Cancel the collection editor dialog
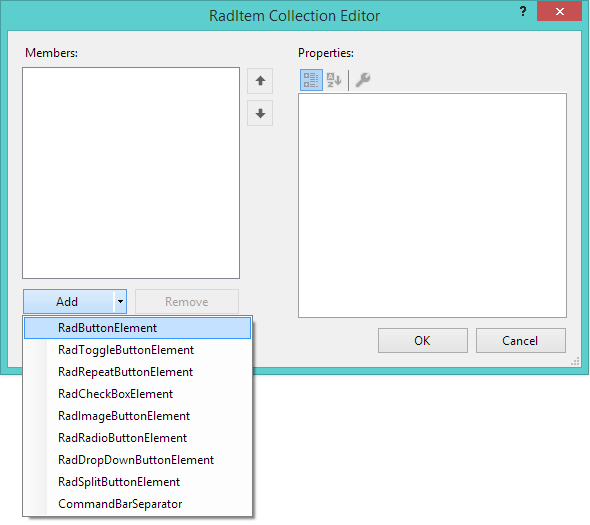This screenshot has width=590, height=525. click(520, 341)
